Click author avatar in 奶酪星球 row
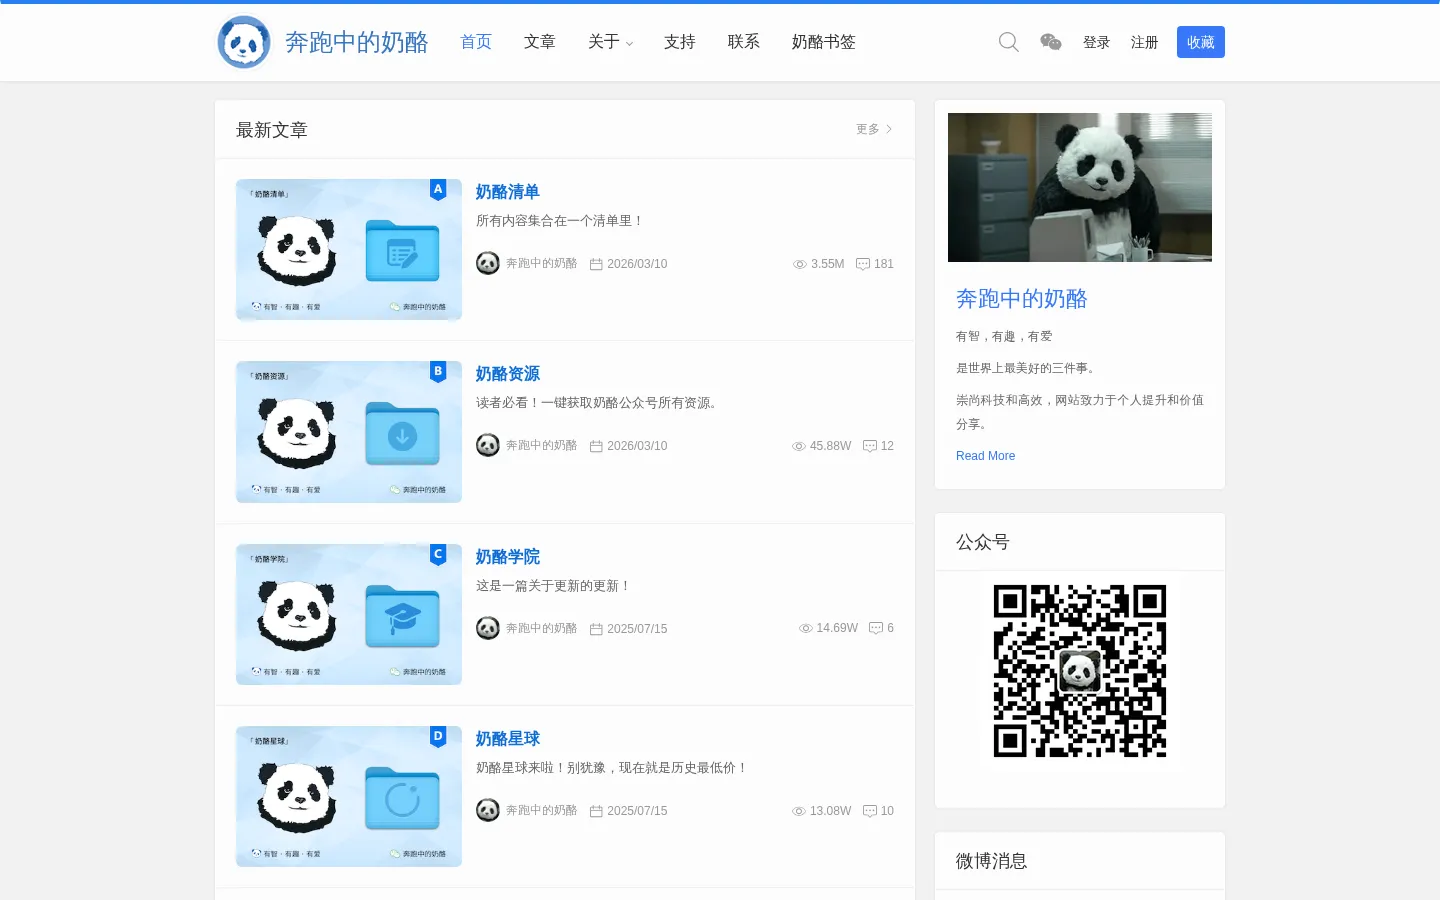Screen dimensions: 1440x900 [x=488, y=810]
